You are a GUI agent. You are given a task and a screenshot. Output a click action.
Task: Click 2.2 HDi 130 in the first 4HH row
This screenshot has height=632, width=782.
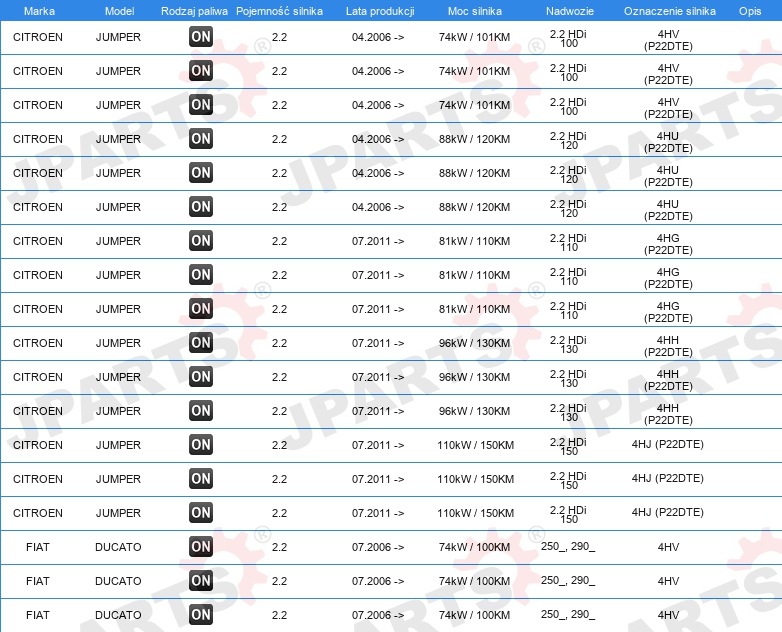[568, 345]
